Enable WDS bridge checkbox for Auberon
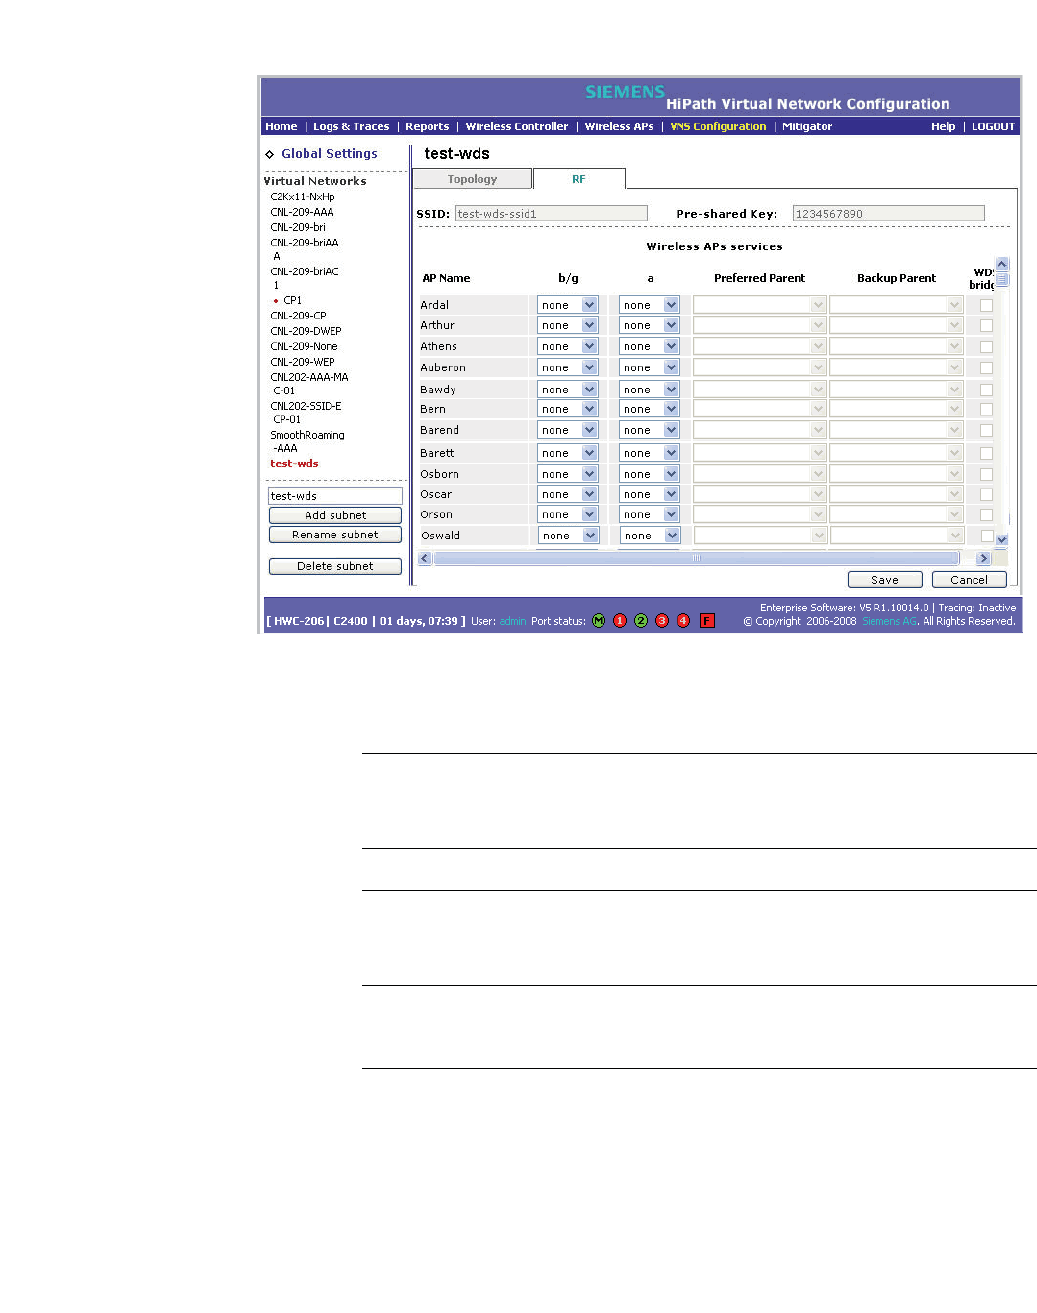Image resolution: width=1037 pixels, height=1313 pixels. pyautogui.click(x=986, y=367)
